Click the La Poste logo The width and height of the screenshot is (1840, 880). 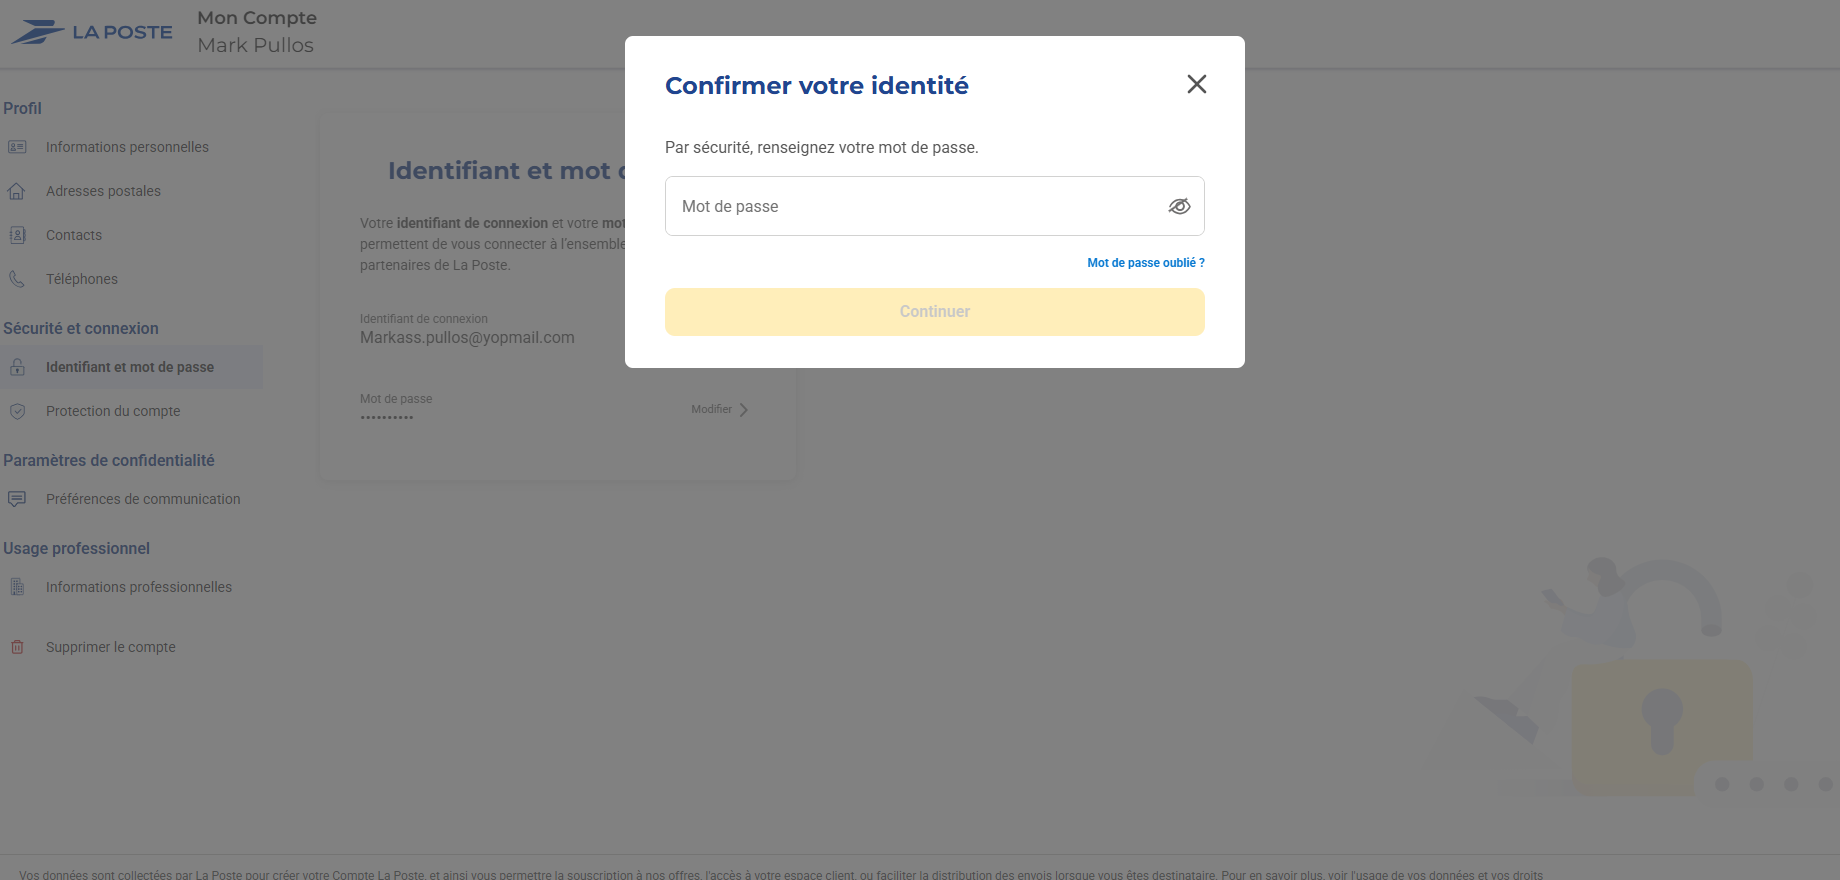click(x=92, y=32)
